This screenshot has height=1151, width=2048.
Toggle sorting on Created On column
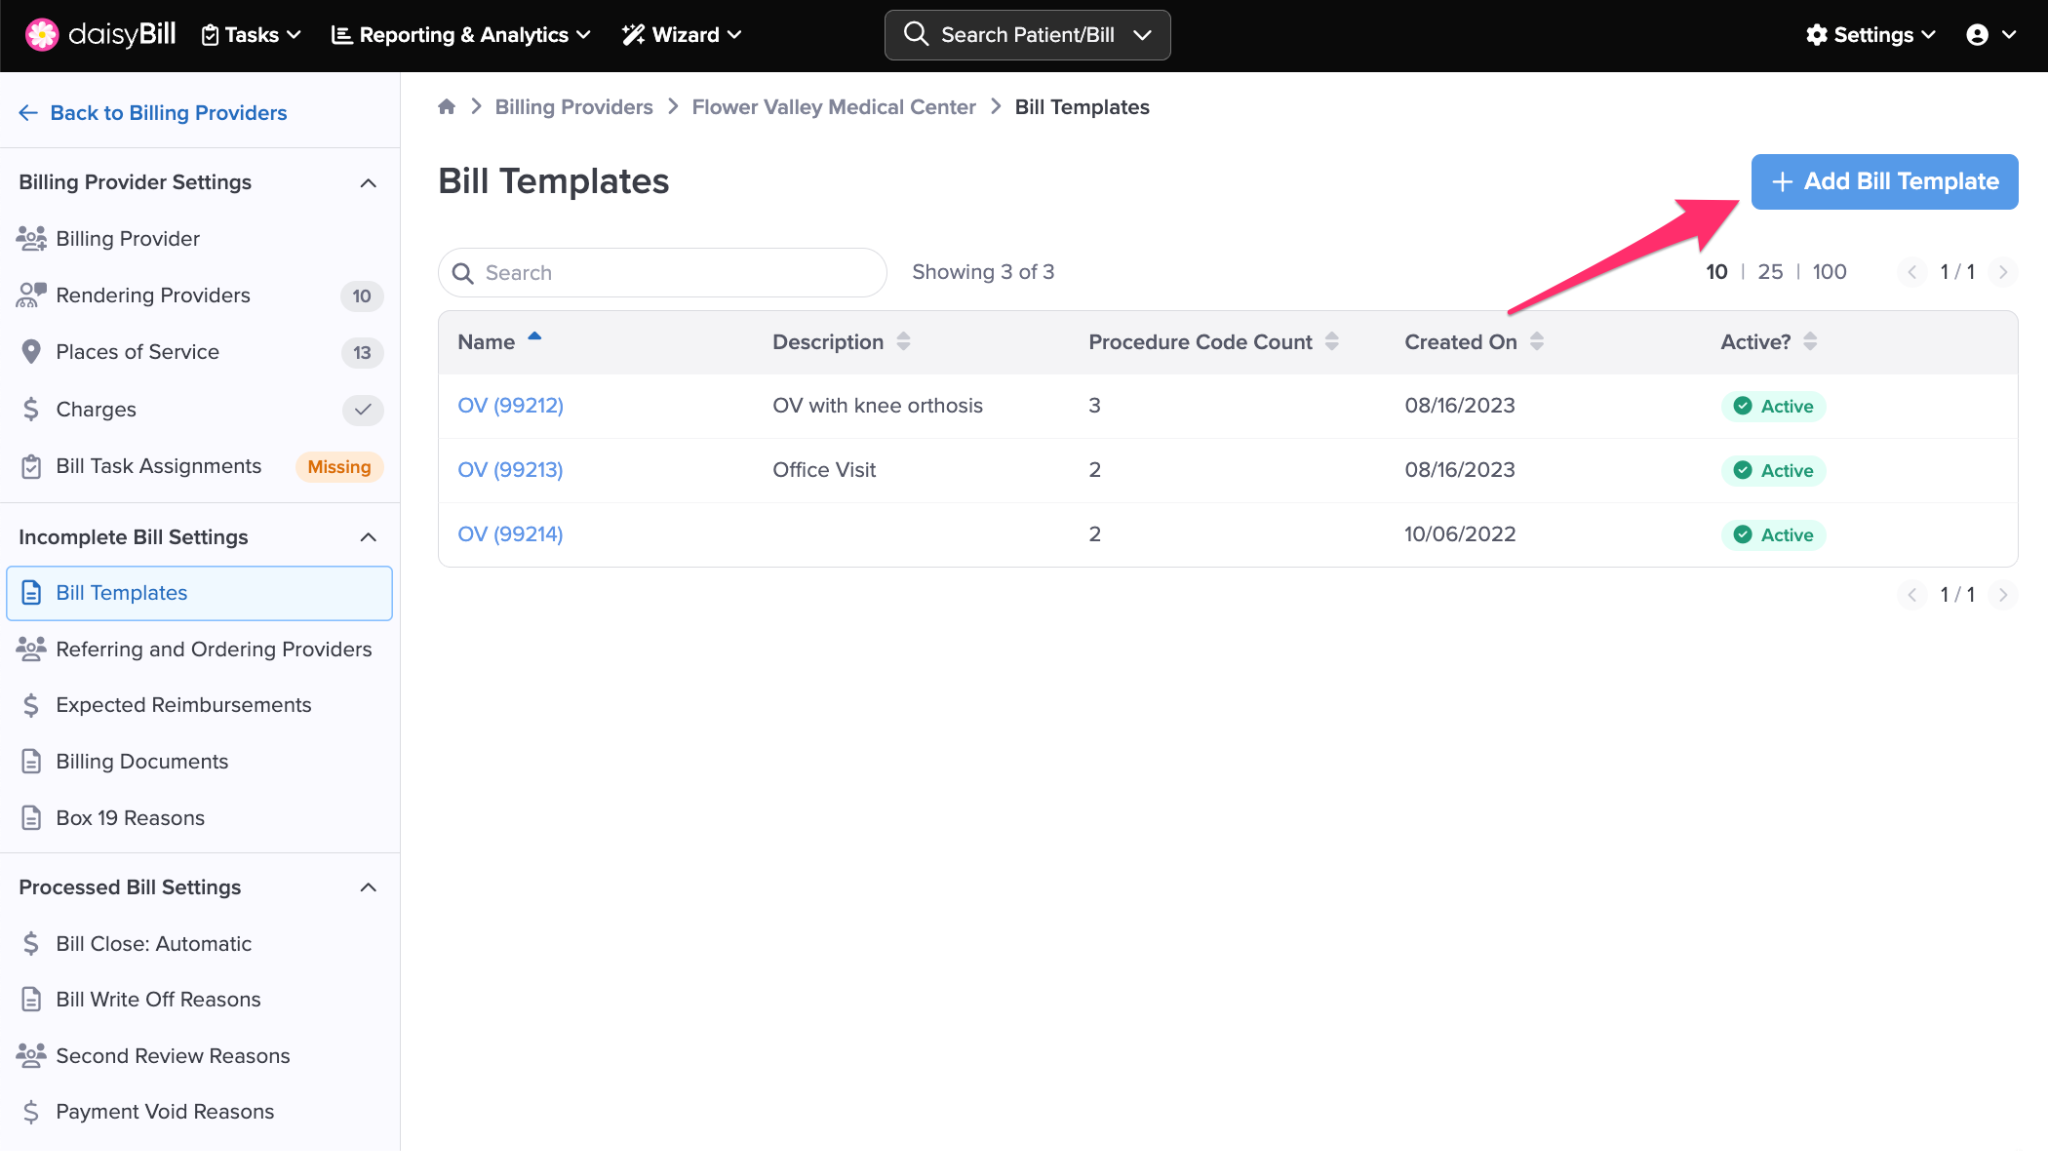coord(1536,342)
